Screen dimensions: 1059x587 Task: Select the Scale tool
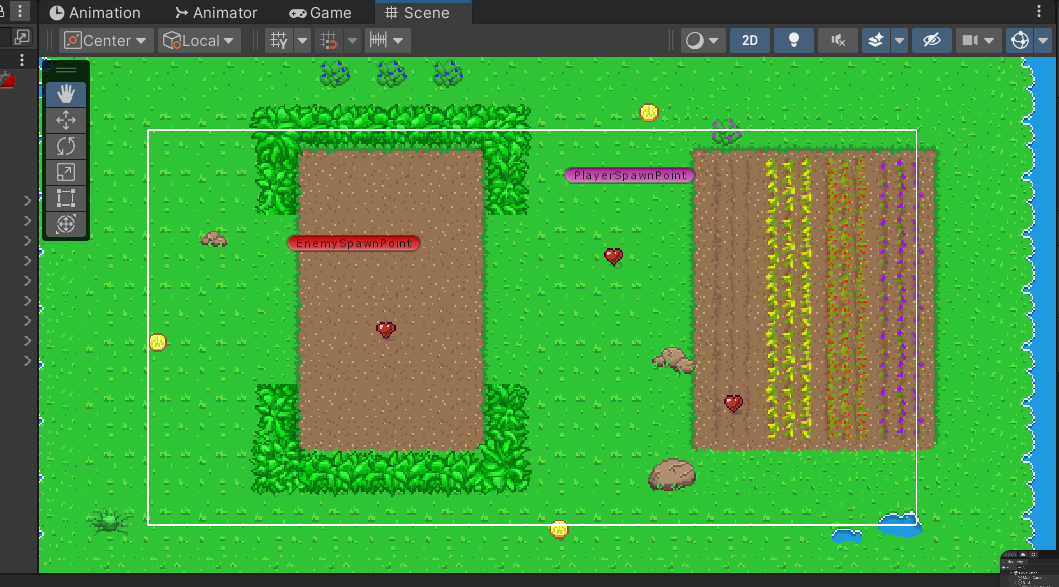pos(66,172)
